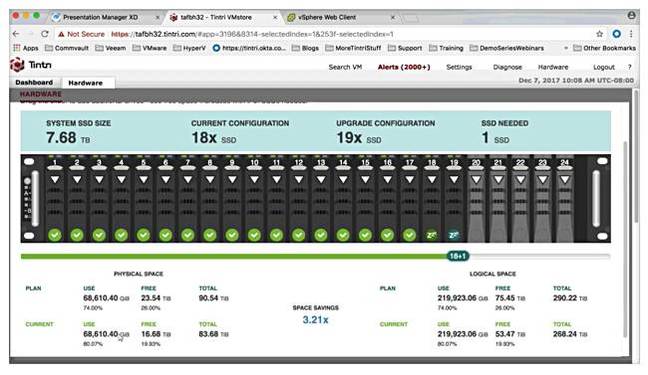Switch to the Dashboard tab
The height and width of the screenshot is (375, 648).
pyautogui.click(x=34, y=82)
